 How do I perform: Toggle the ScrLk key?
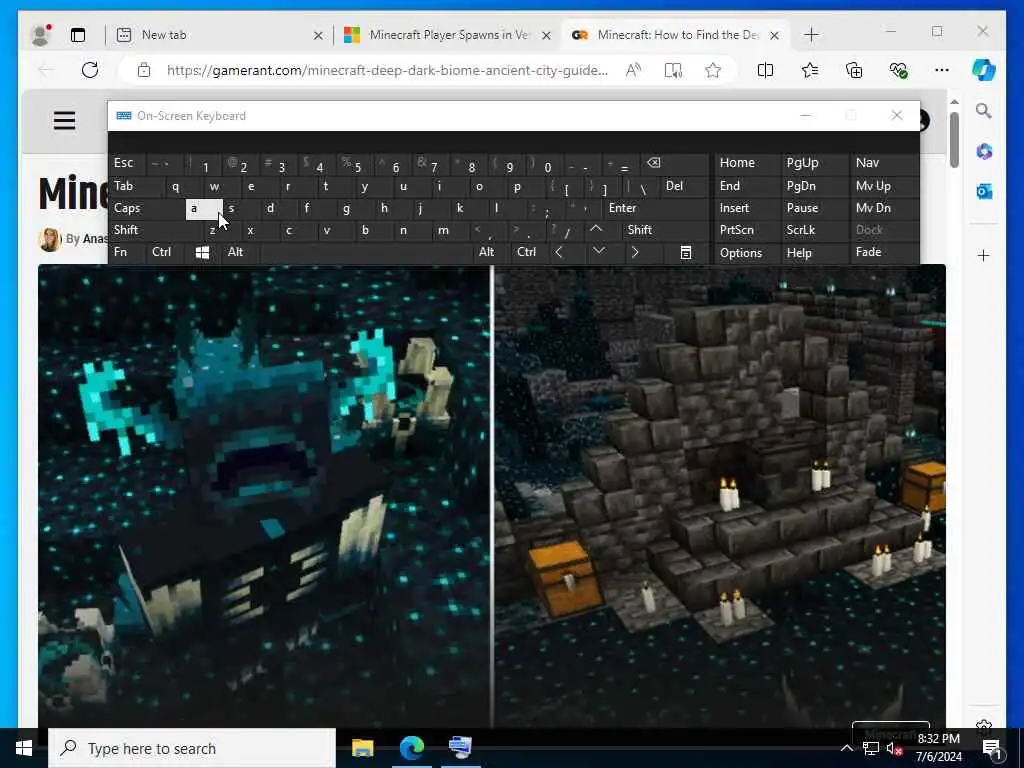[814, 230]
